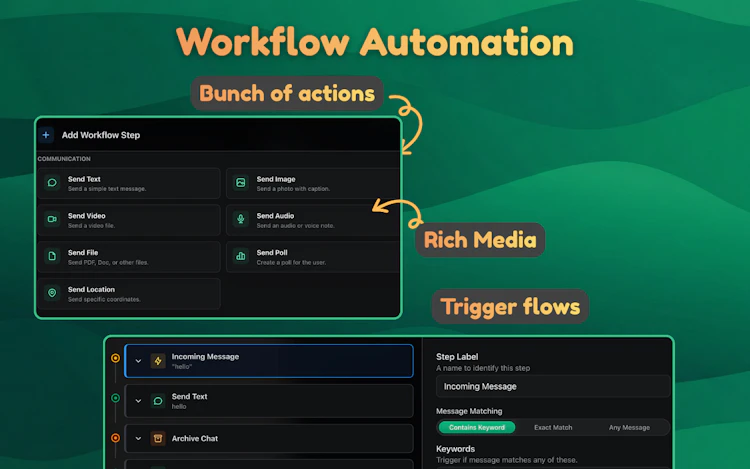750x469 pixels.
Task: Click 'Send a photo with caption.' description
Action: pyautogui.click(x=293, y=189)
